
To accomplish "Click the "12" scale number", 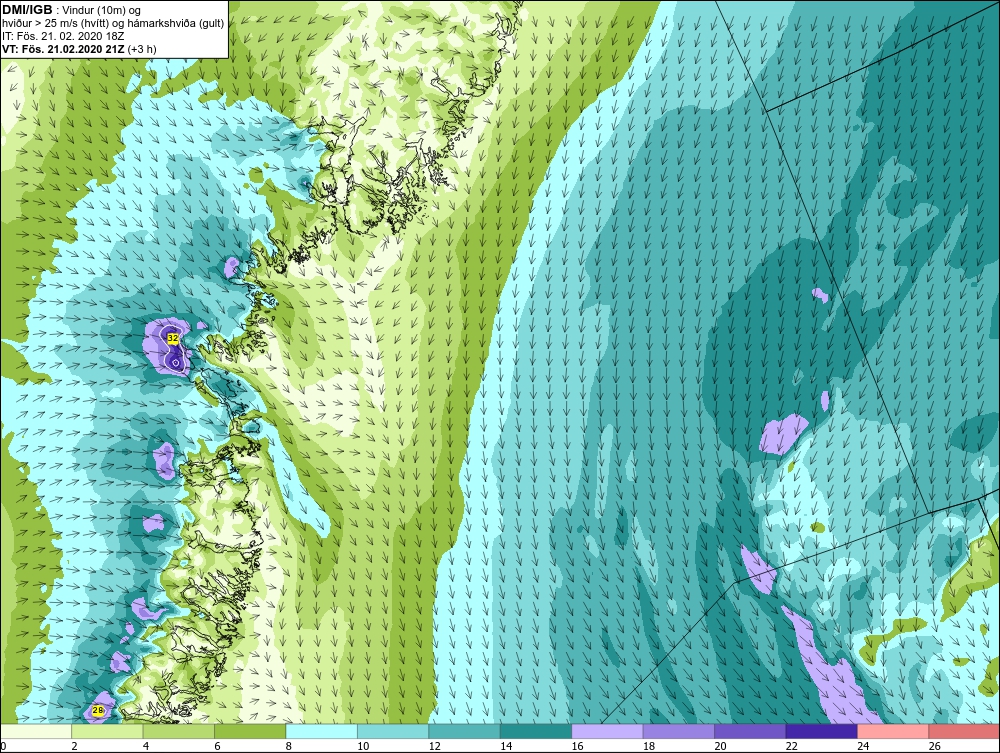I will 434,746.
